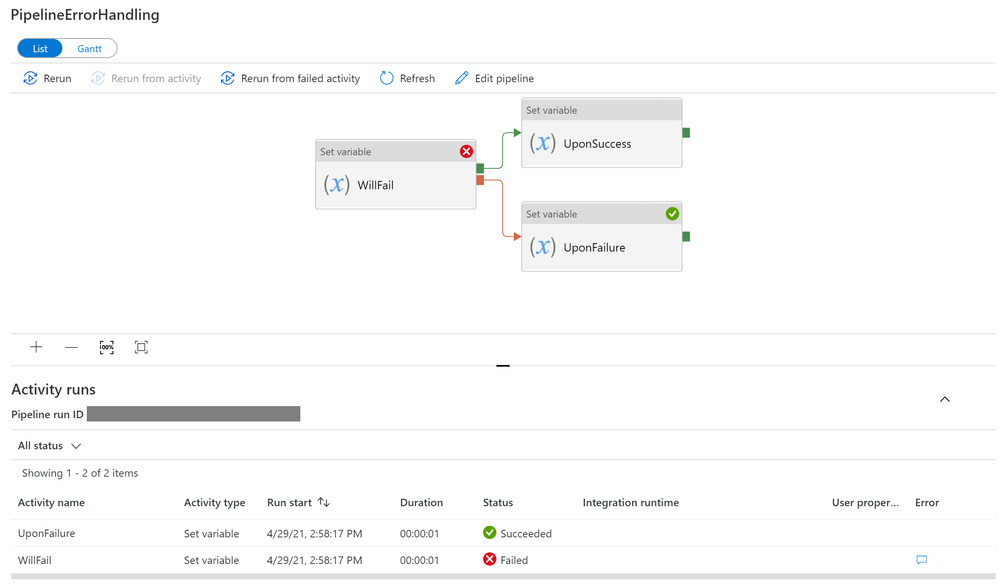
Task: Click WillFail green success output connector
Action: pyautogui.click(x=480, y=168)
